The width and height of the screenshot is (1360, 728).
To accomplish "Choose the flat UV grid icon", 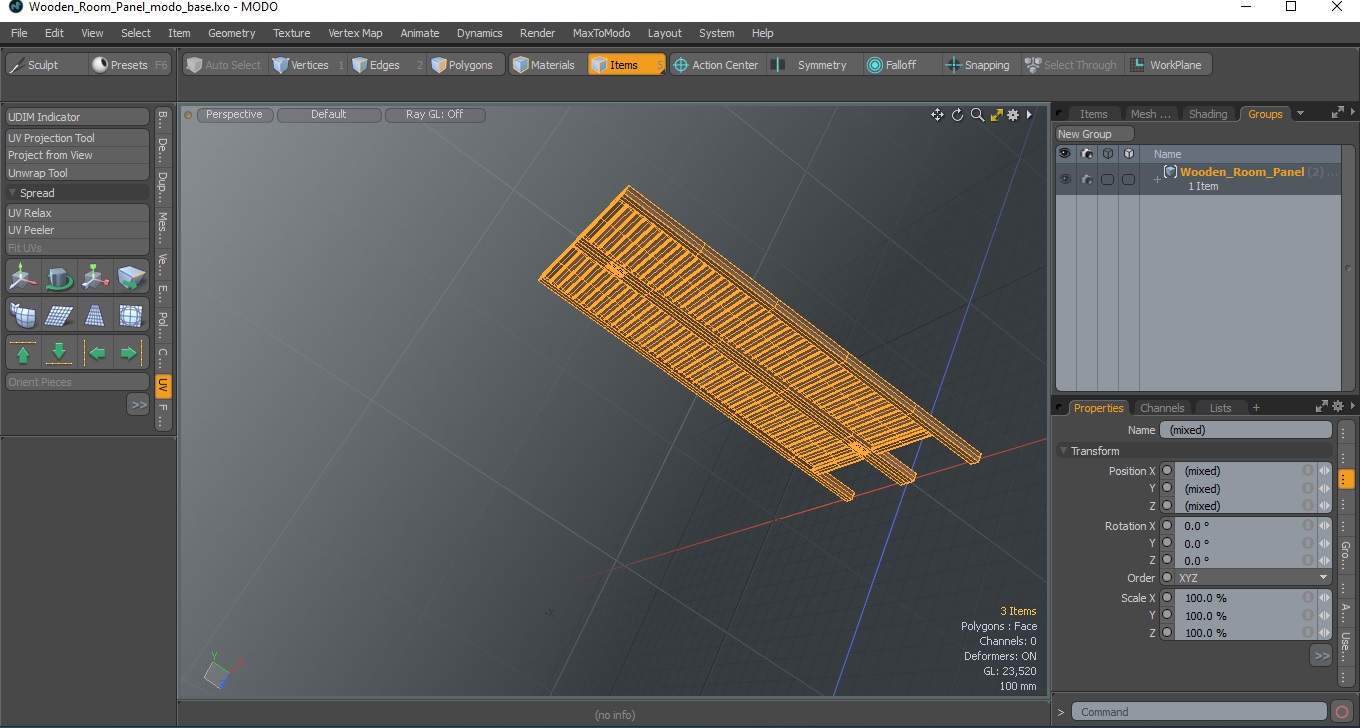I will 59,315.
